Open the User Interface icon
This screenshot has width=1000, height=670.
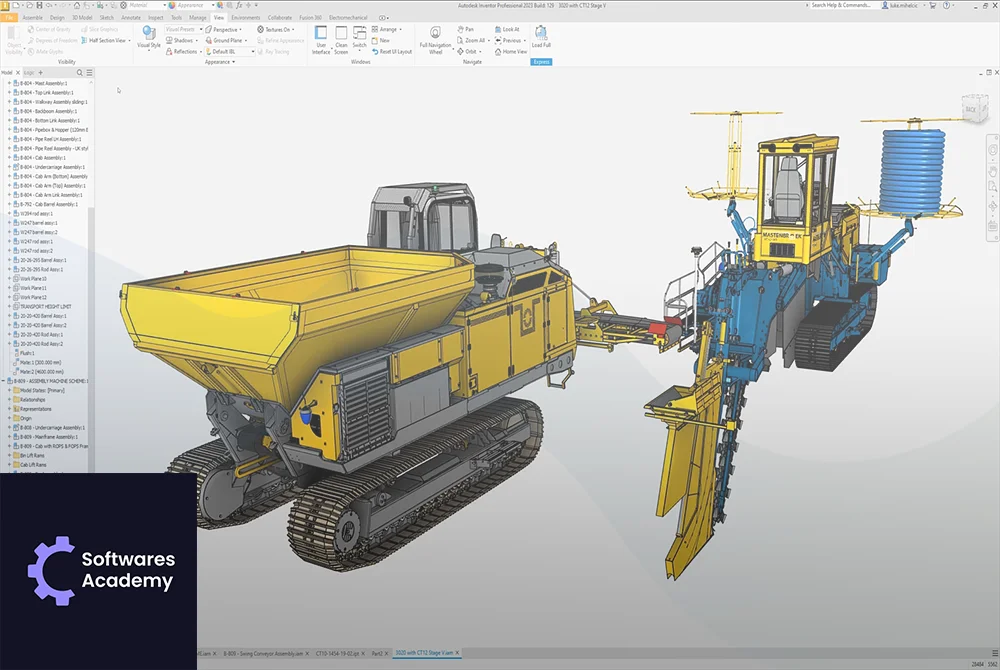(x=321, y=33)
